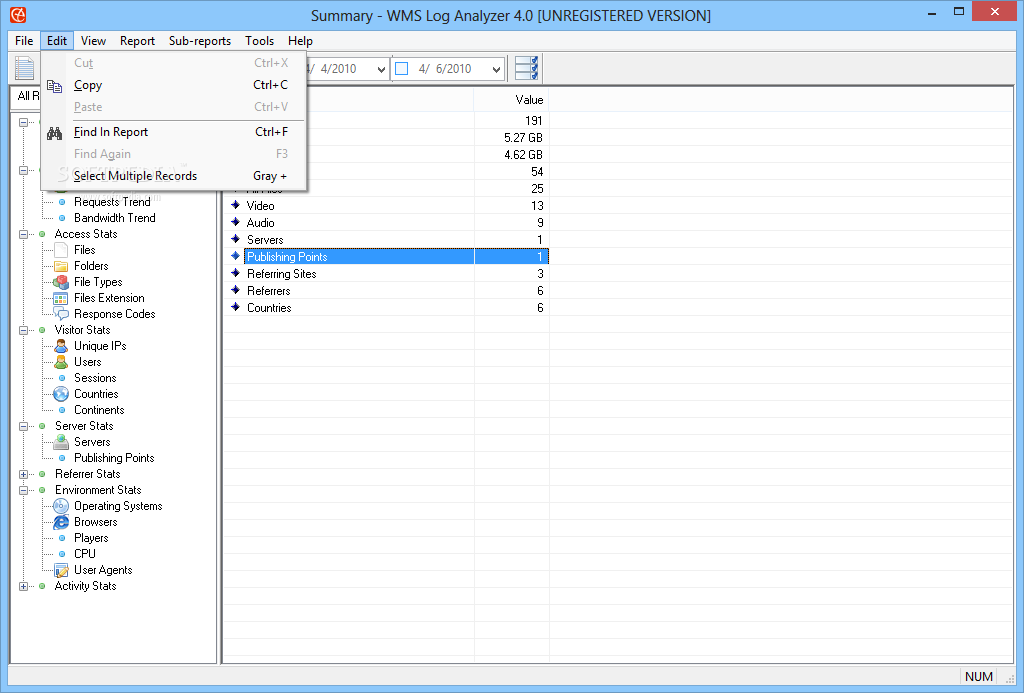Select the Continents tree item
This screenshot has width=1024, height=693.
[x=99, y=410]
